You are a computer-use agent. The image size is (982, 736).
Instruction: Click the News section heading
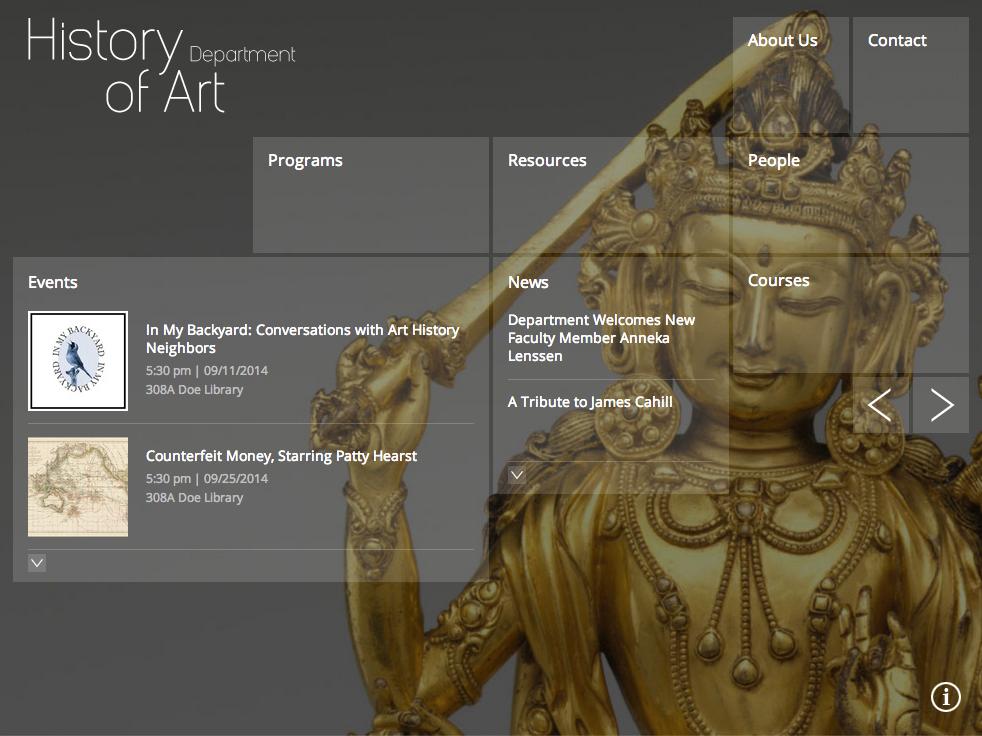point(528,283)
